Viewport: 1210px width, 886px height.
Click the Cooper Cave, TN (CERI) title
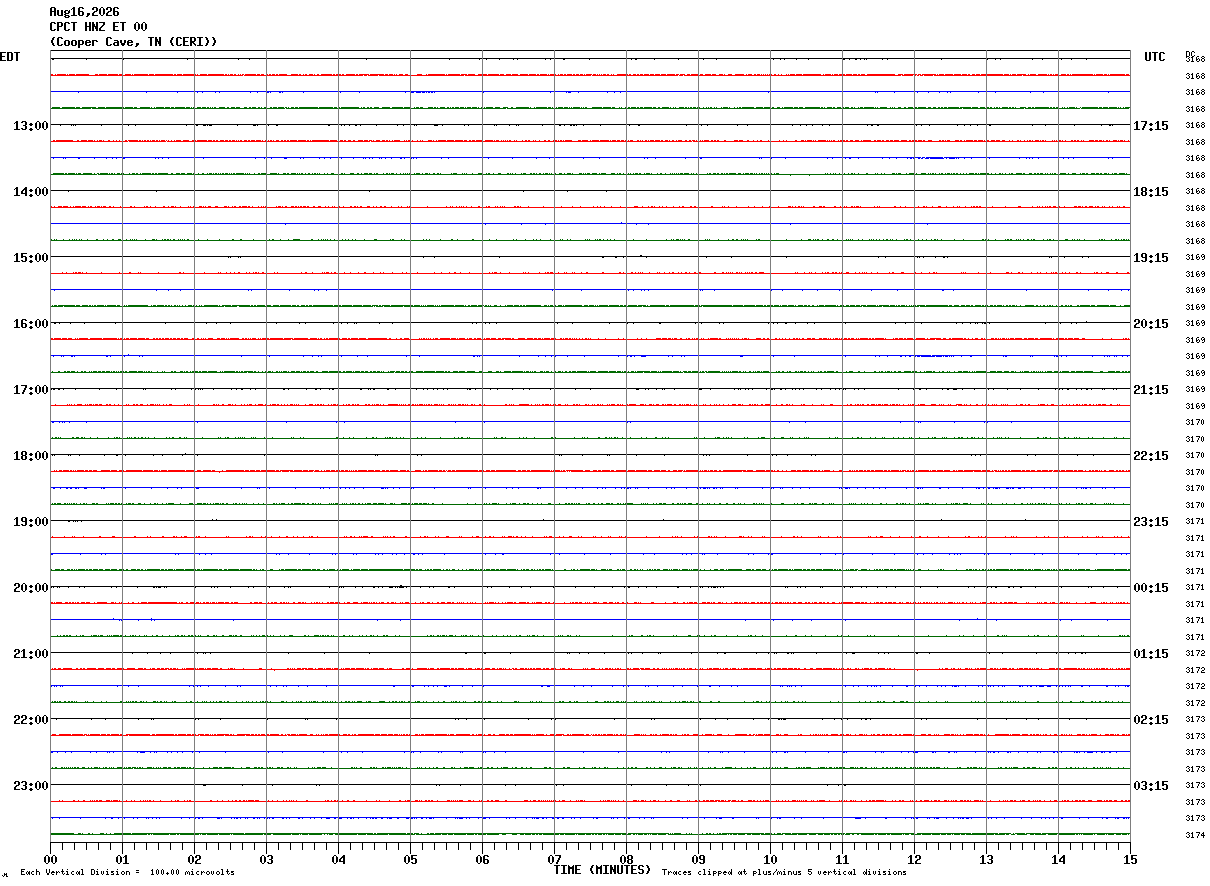[133, 42]
